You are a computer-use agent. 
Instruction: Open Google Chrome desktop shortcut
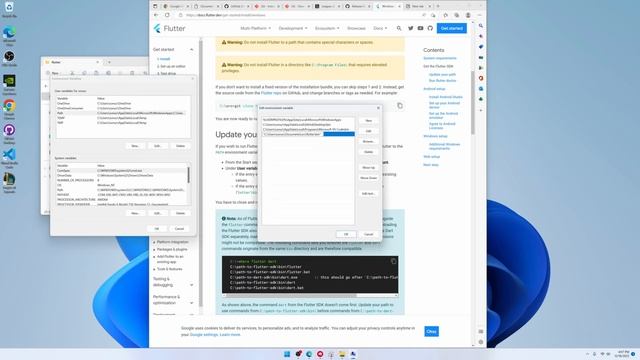(x=9, y=109)
